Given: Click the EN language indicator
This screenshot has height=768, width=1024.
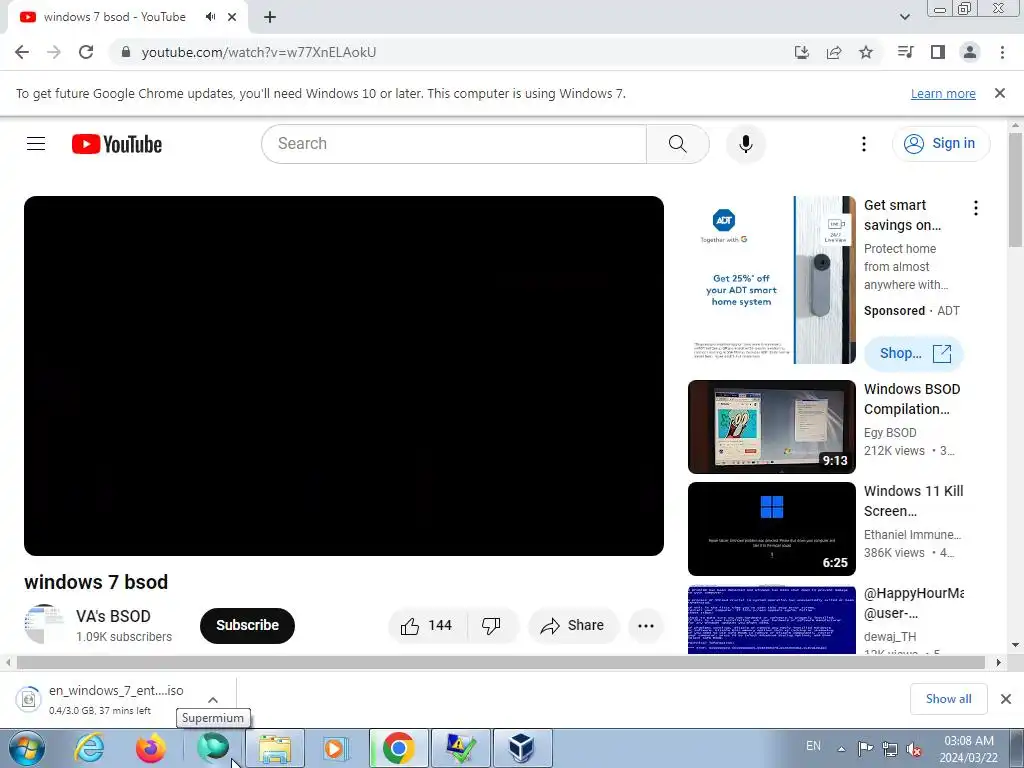Looking at the screenshot, I should click(813, 746).
